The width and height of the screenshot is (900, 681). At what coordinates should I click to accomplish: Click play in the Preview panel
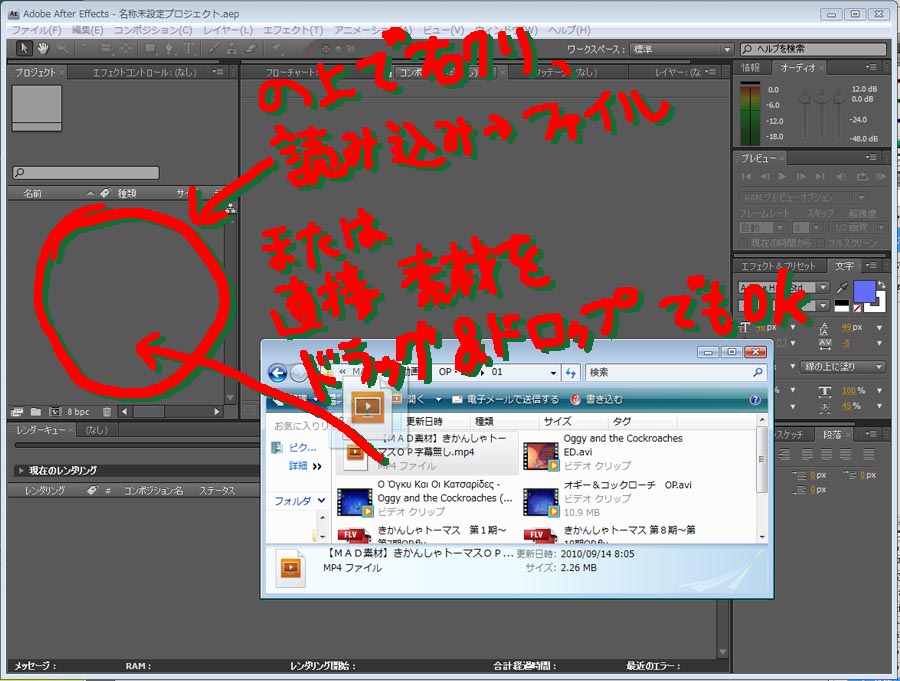[782, 177]
